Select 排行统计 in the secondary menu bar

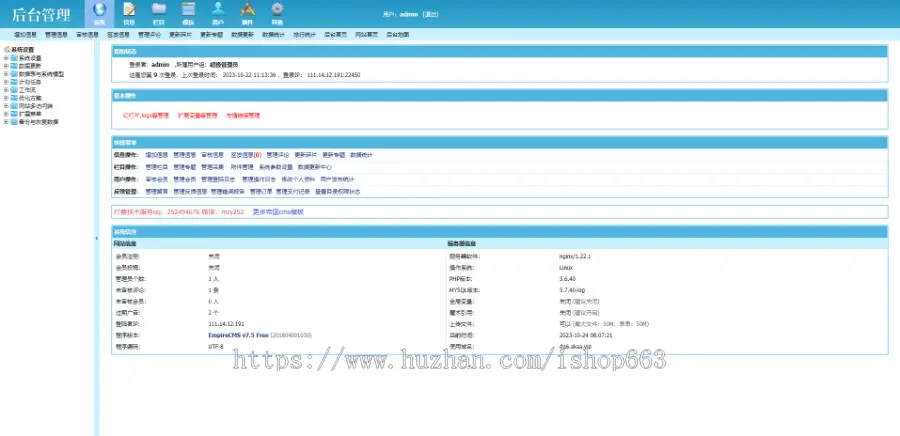pos(304,35)
